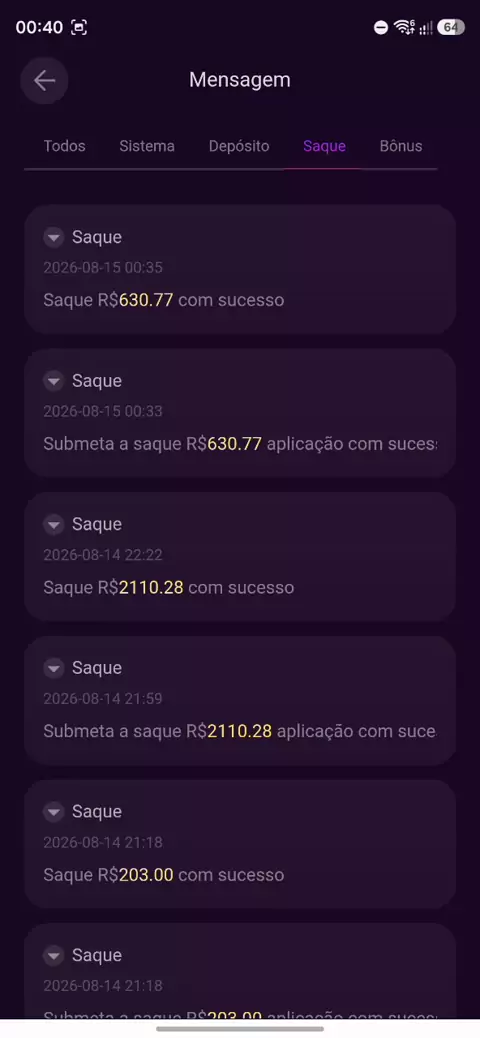Open the Saque R$630.77 com sucesso card
Viewport: 480px width, 1038px height.
point(240,269)
